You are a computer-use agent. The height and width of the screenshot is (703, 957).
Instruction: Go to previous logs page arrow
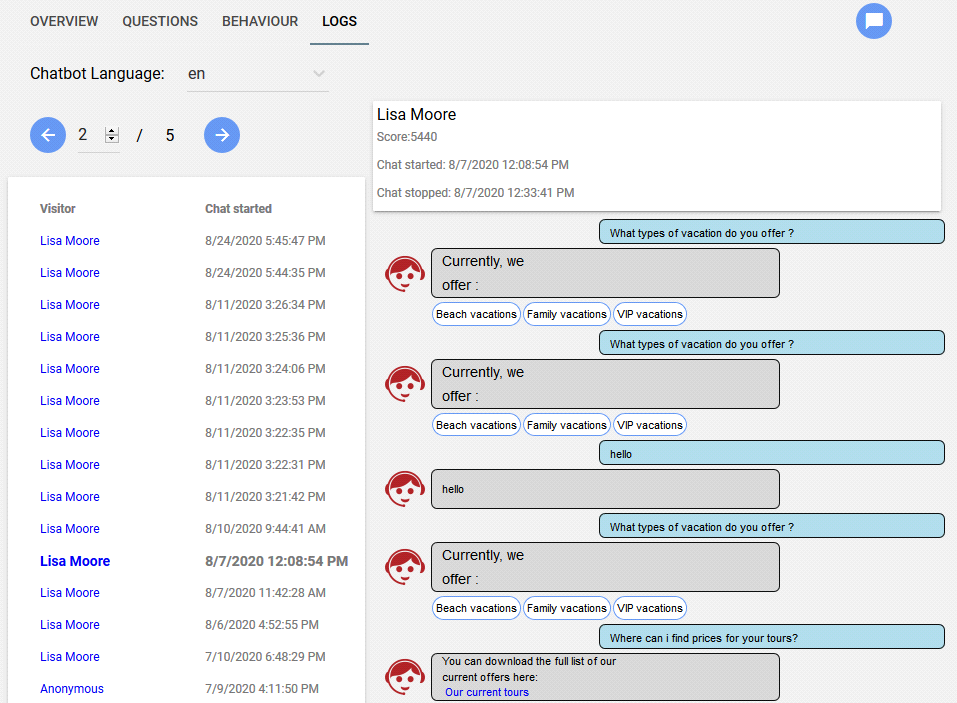click(48, 135)
